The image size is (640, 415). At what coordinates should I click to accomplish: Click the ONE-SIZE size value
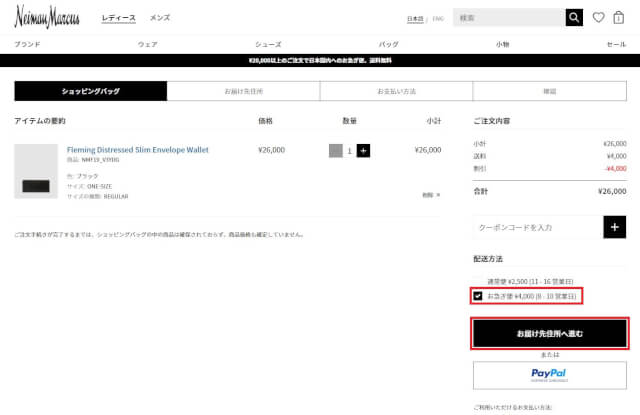99,186
